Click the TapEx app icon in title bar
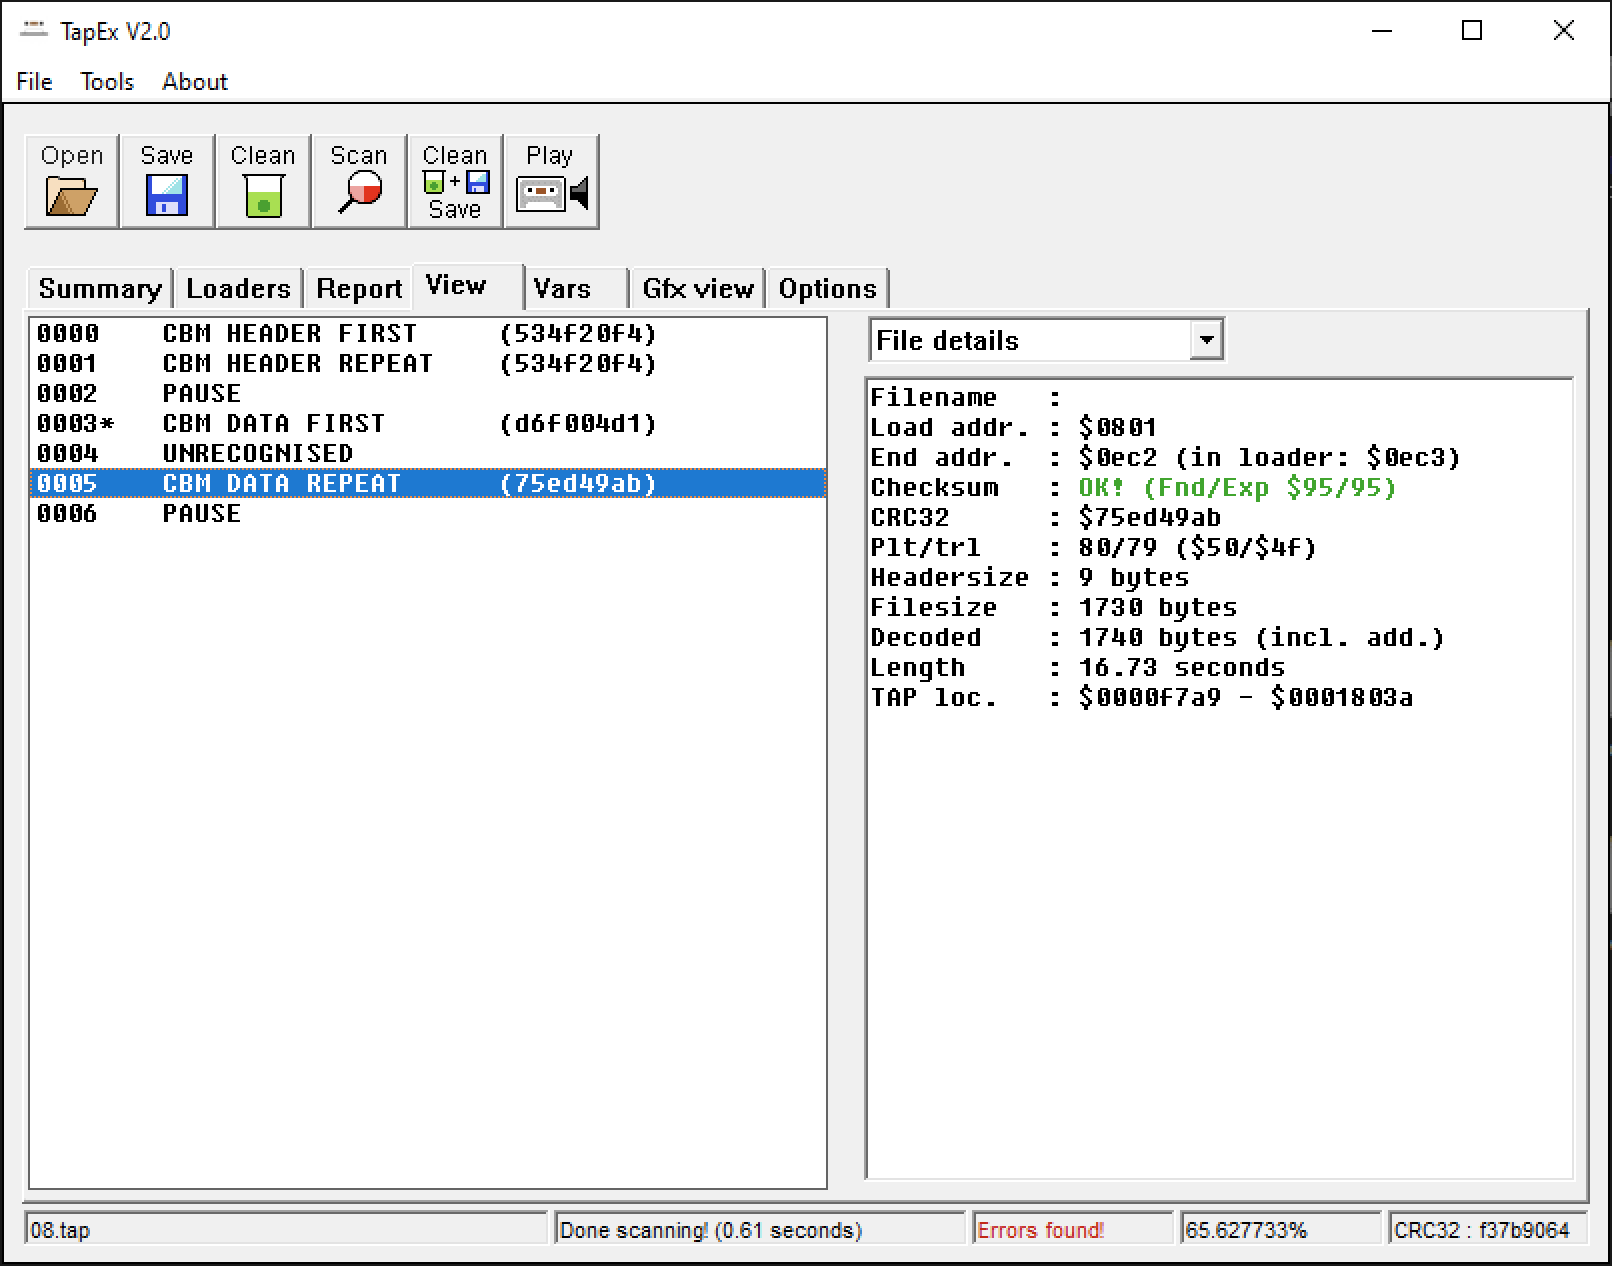 [x=34, y=31]
